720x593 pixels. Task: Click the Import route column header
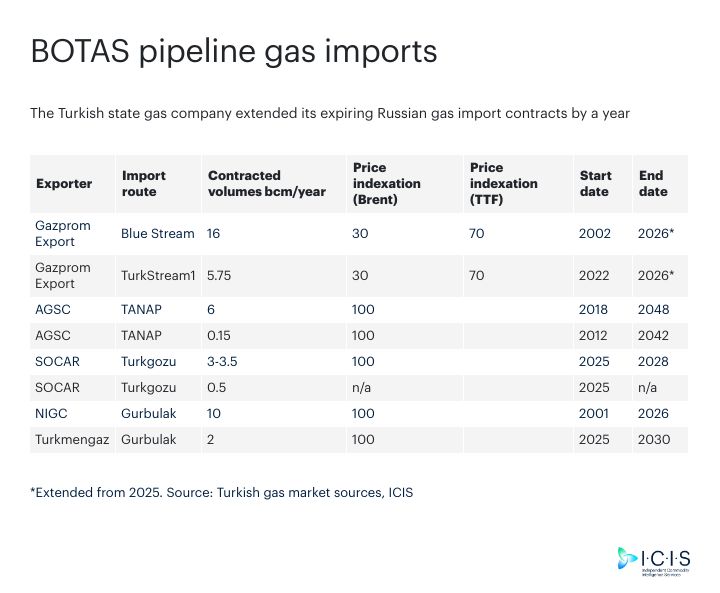[144, 184]
